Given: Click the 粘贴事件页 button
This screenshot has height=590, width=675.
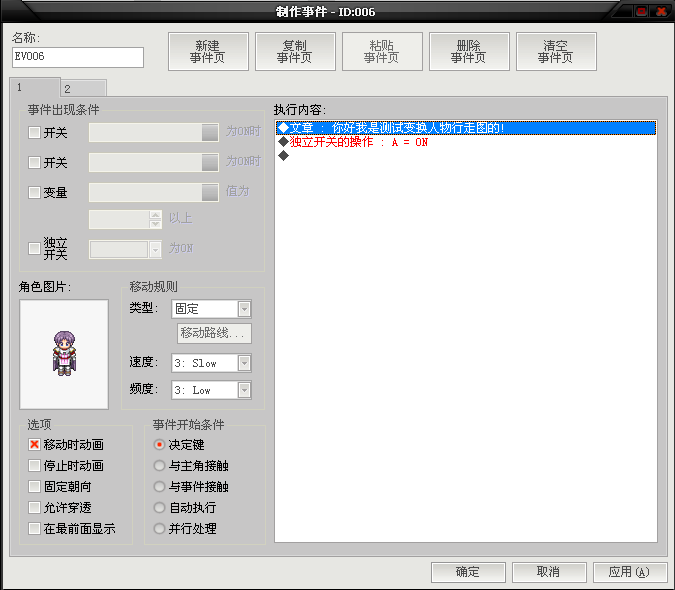Looking at the screenshot, I should coord(382,52).
